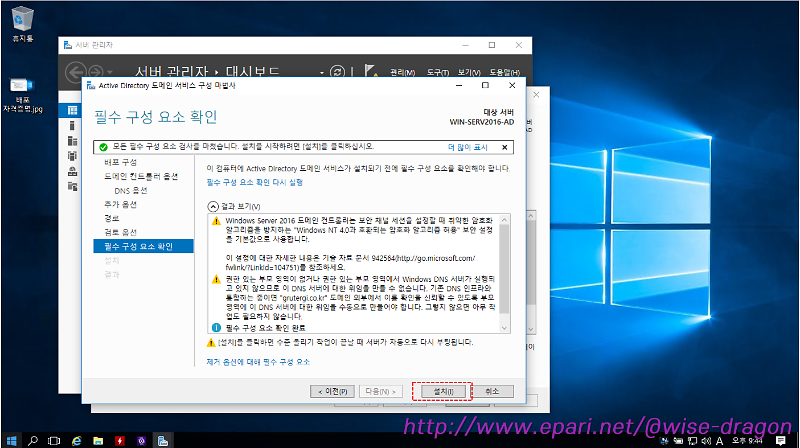Click Server Manager back arrow button

click(x=76, y=72)
